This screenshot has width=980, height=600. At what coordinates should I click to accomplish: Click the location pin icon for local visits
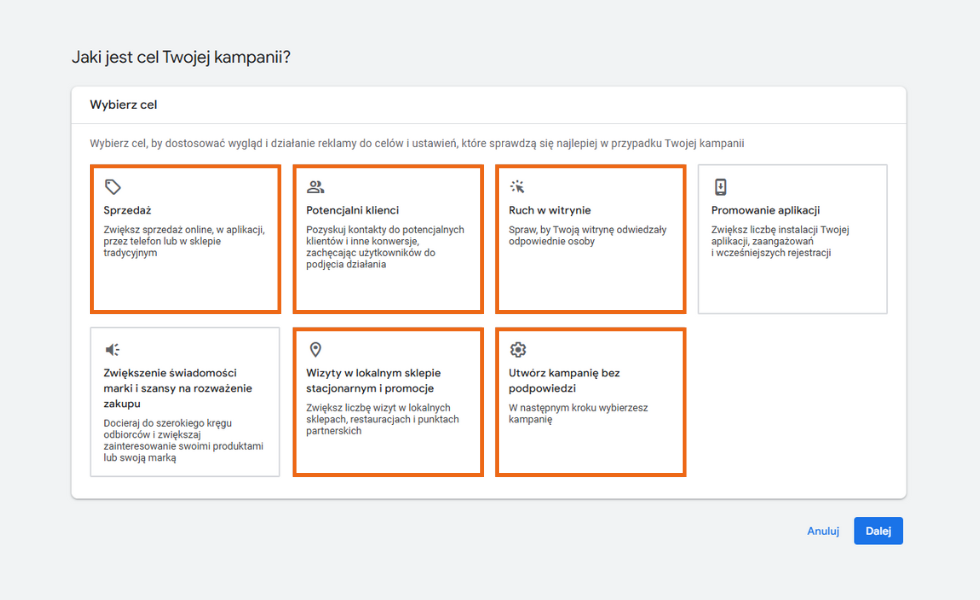316,349
